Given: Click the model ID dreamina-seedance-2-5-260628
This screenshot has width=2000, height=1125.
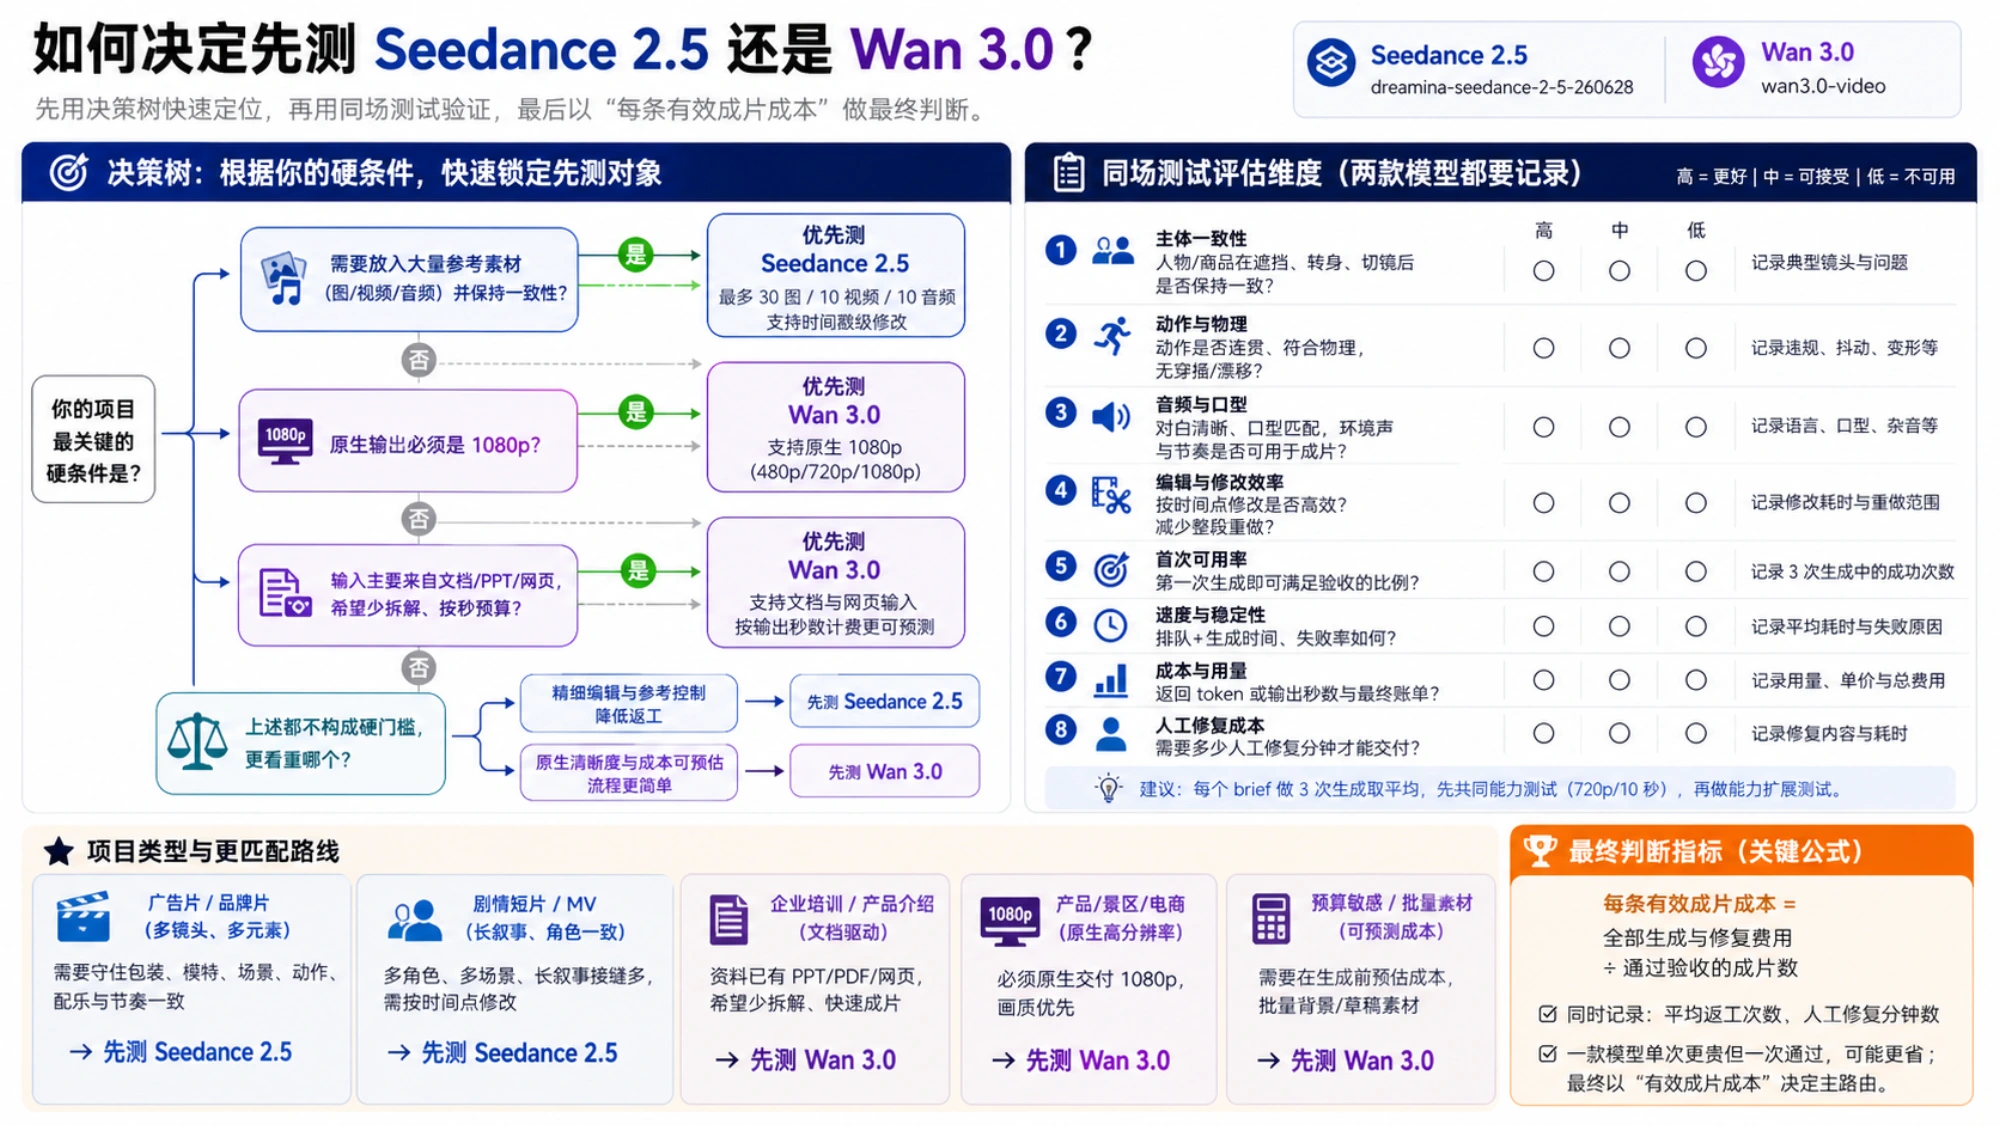Looking at the screenshot, I should click(1501, 87).
